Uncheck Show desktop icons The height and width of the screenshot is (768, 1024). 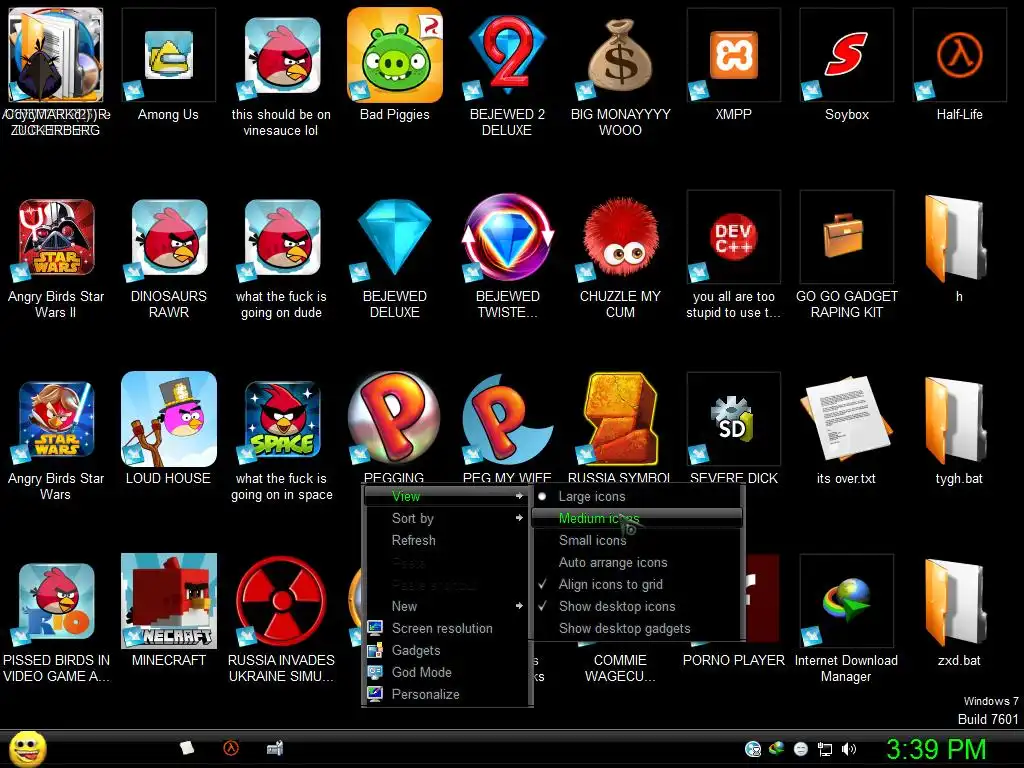click(637, 607)
